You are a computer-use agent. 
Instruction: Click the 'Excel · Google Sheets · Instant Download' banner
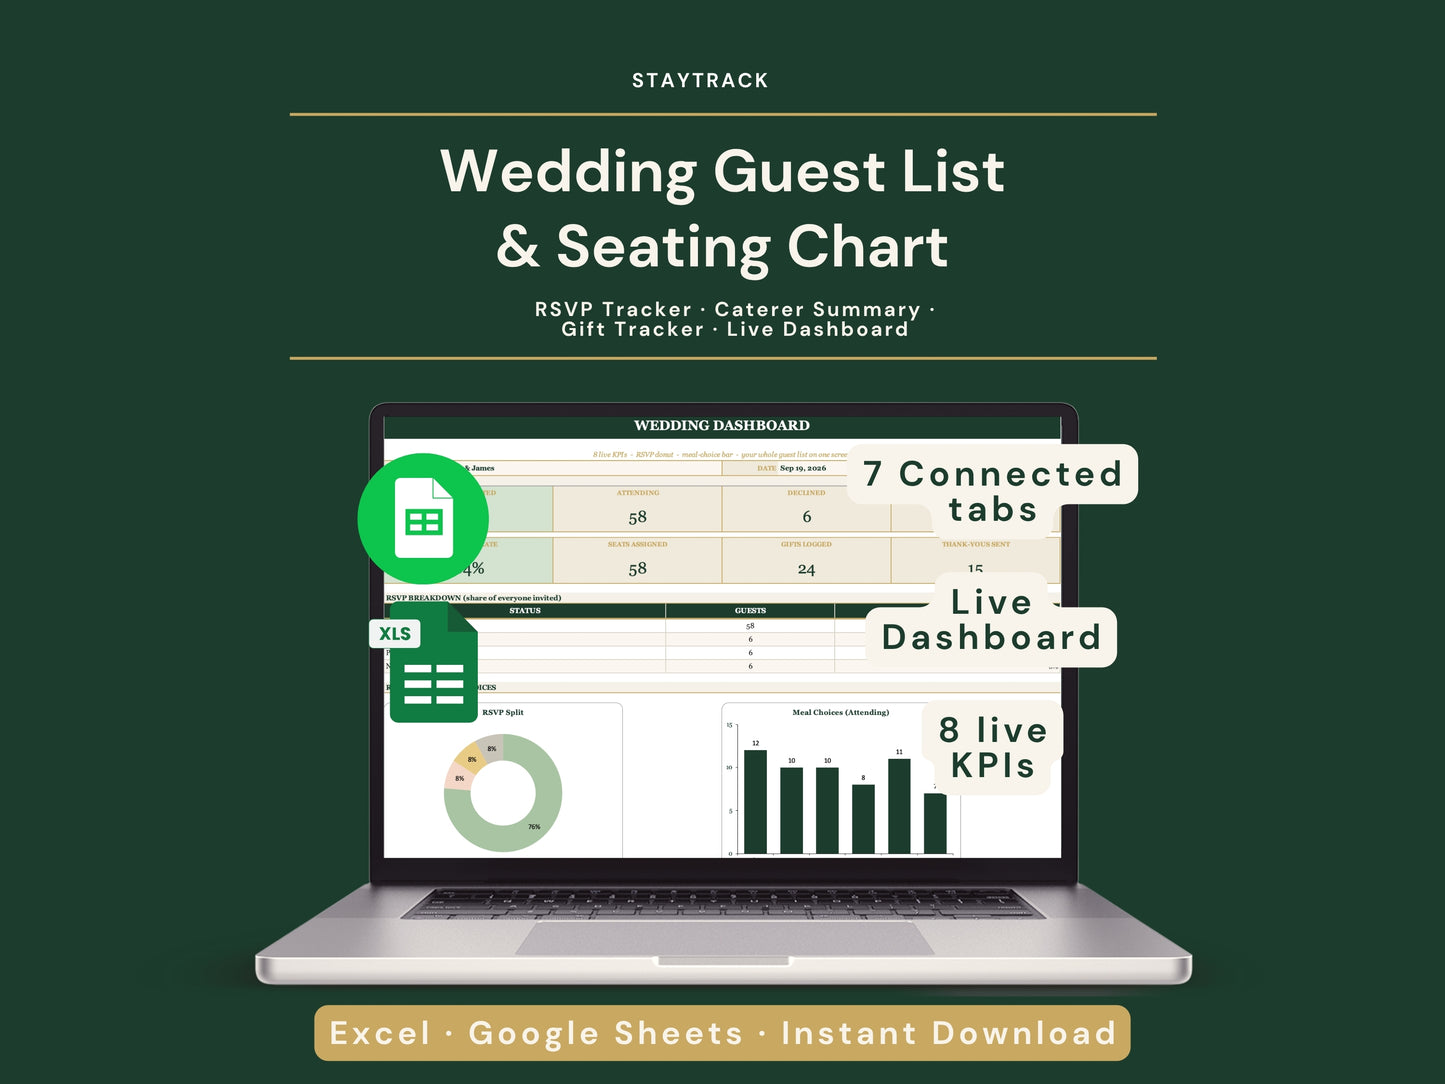[x=722, y=1033]
